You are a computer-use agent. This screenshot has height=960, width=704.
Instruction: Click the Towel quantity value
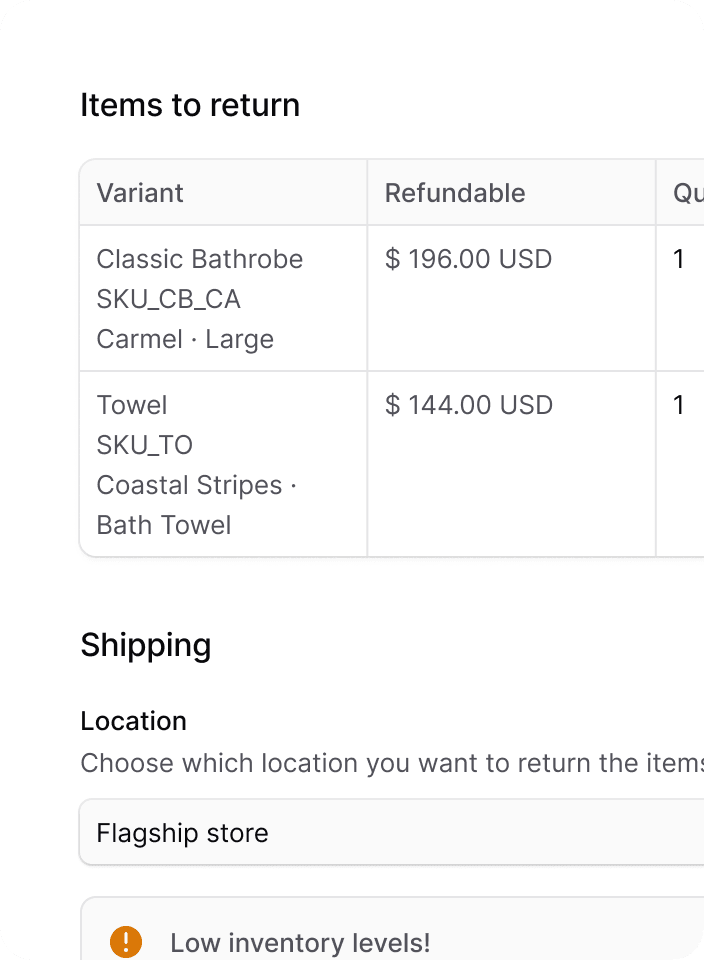(x=678, y=405)
